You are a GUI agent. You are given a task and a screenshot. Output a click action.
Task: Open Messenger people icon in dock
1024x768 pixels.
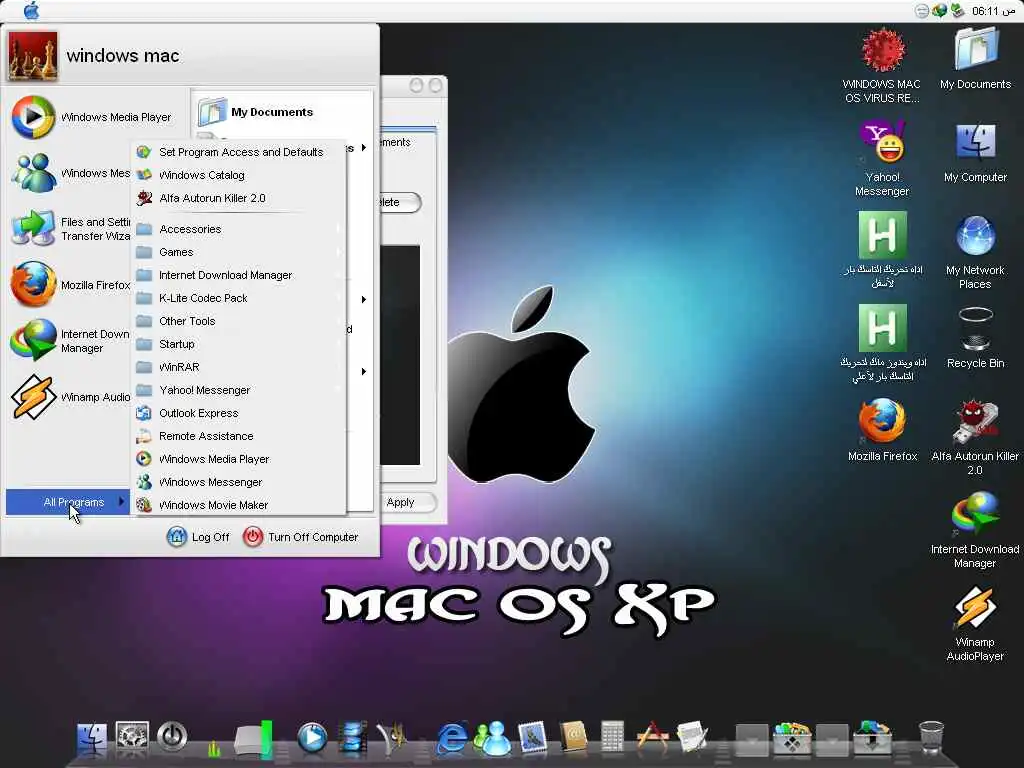pos(491,739)
